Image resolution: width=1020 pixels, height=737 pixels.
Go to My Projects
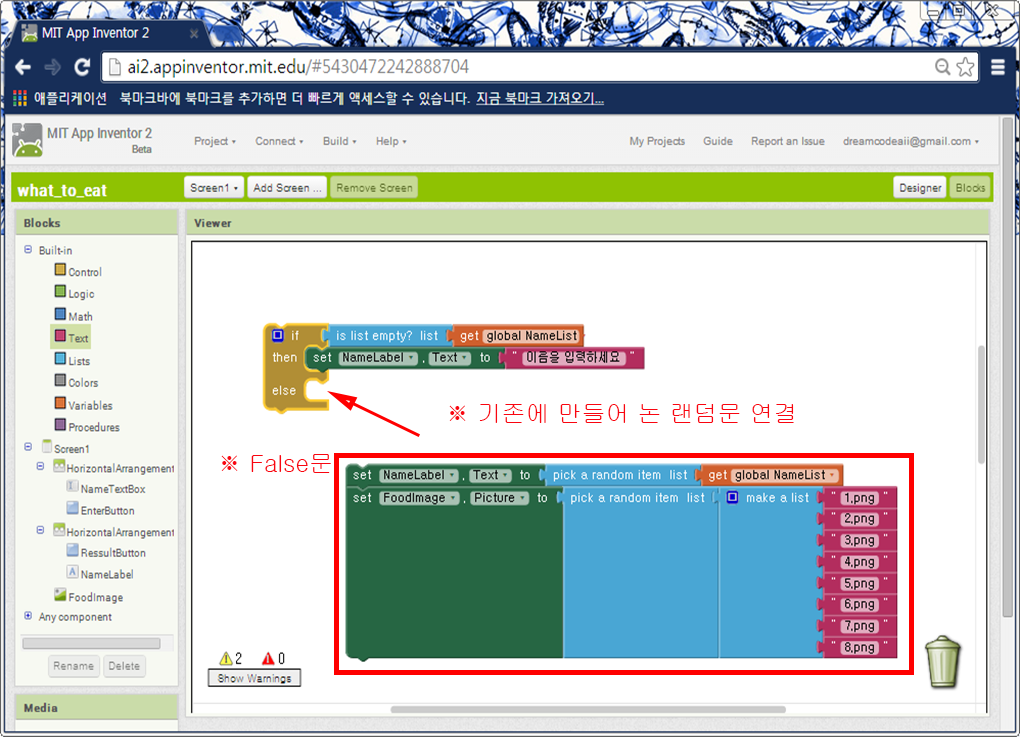tap(657, 141)
